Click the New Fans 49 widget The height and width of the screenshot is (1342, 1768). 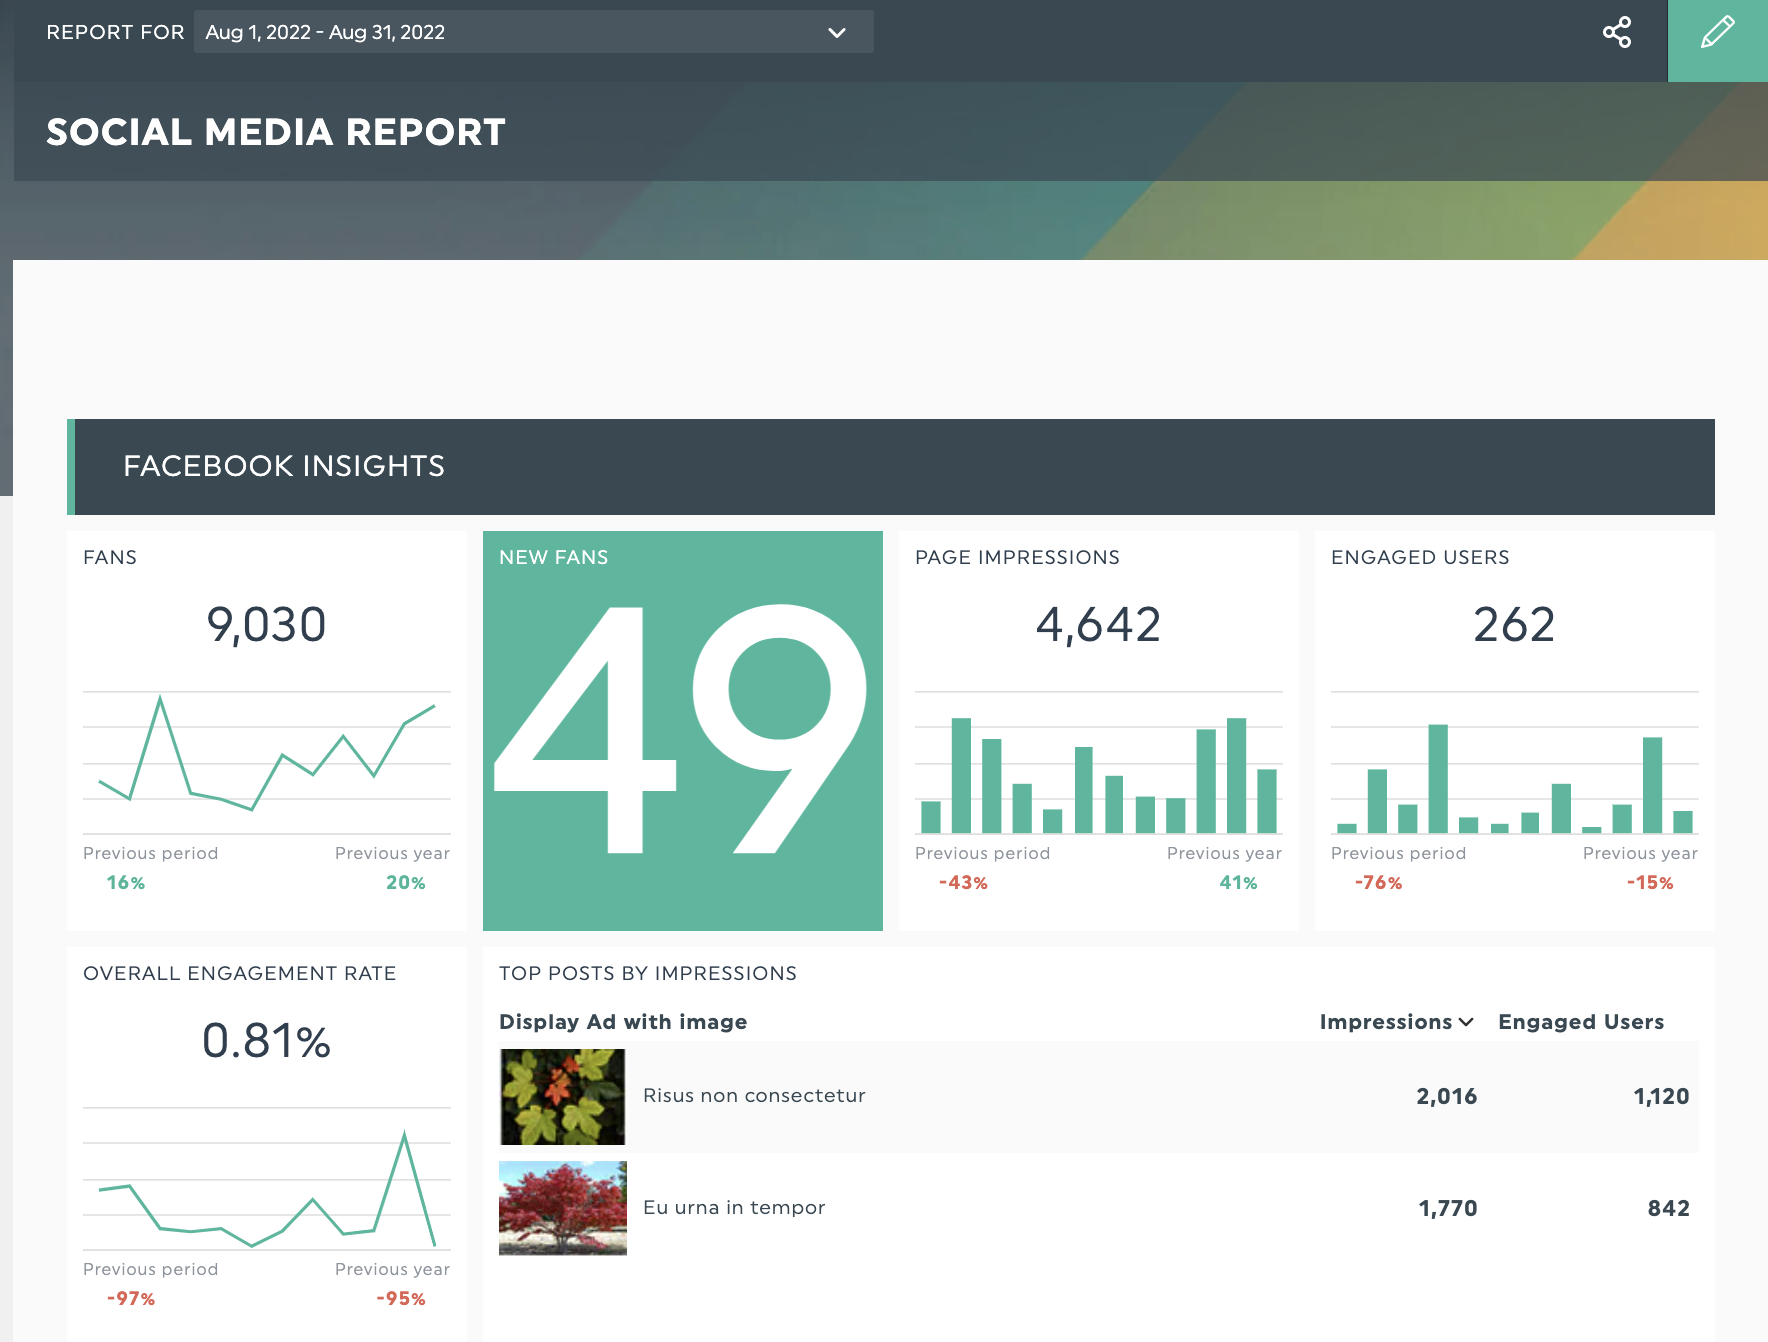(683, 730)
